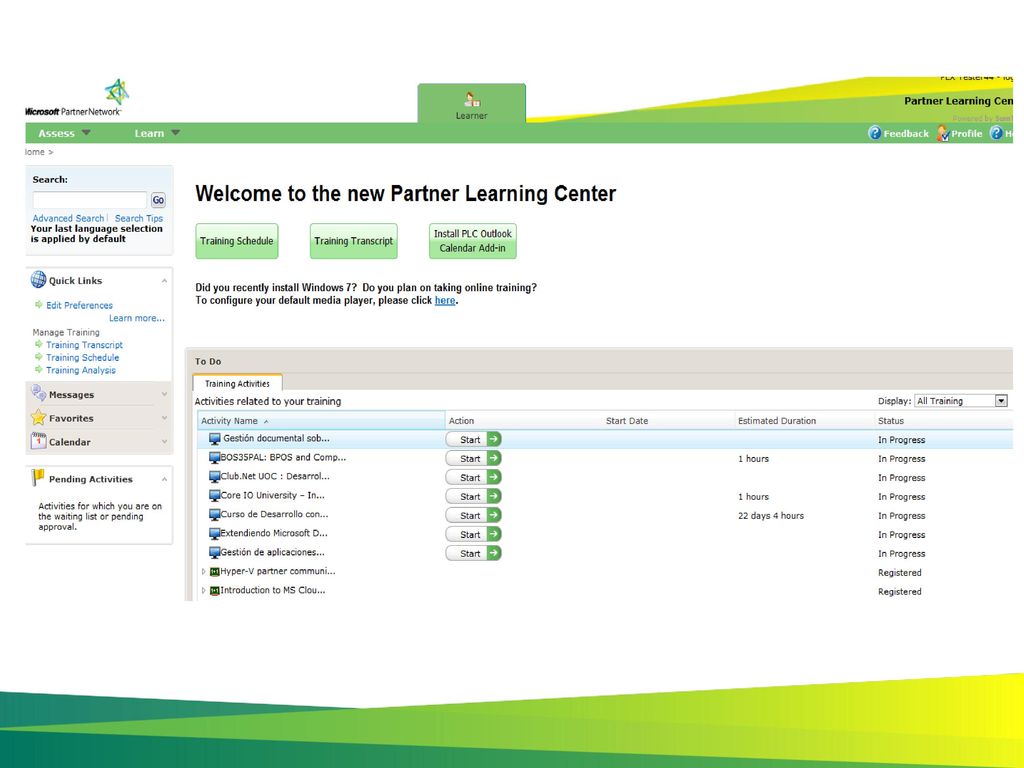The image size is (1024, 768).
Task: Open the Assess dropdown menu
Action: coord(64,133)
